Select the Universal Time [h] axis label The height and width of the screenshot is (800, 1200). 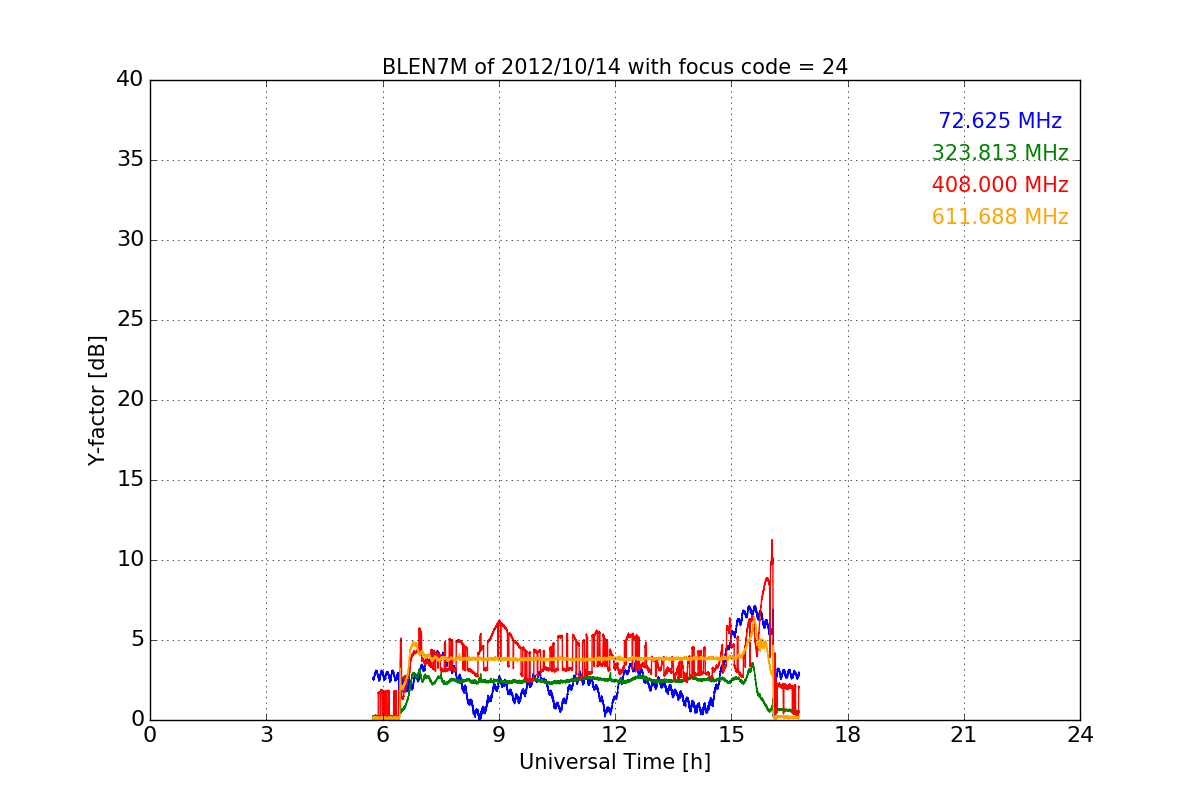pyautogui.click(x=614, y=762)
